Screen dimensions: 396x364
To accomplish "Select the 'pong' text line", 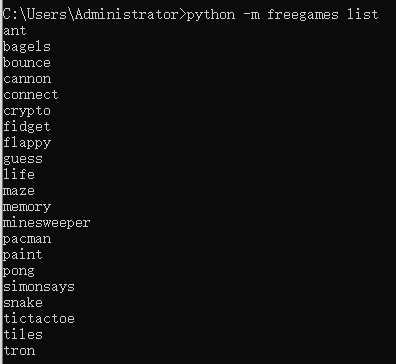I will [19, 271].
